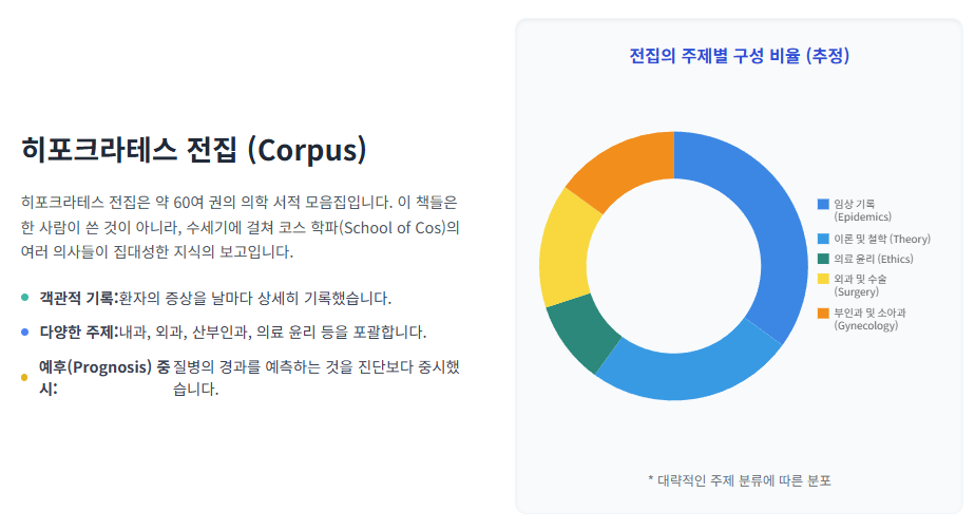Click the dark green donut segment

click(x=581, y=332)
